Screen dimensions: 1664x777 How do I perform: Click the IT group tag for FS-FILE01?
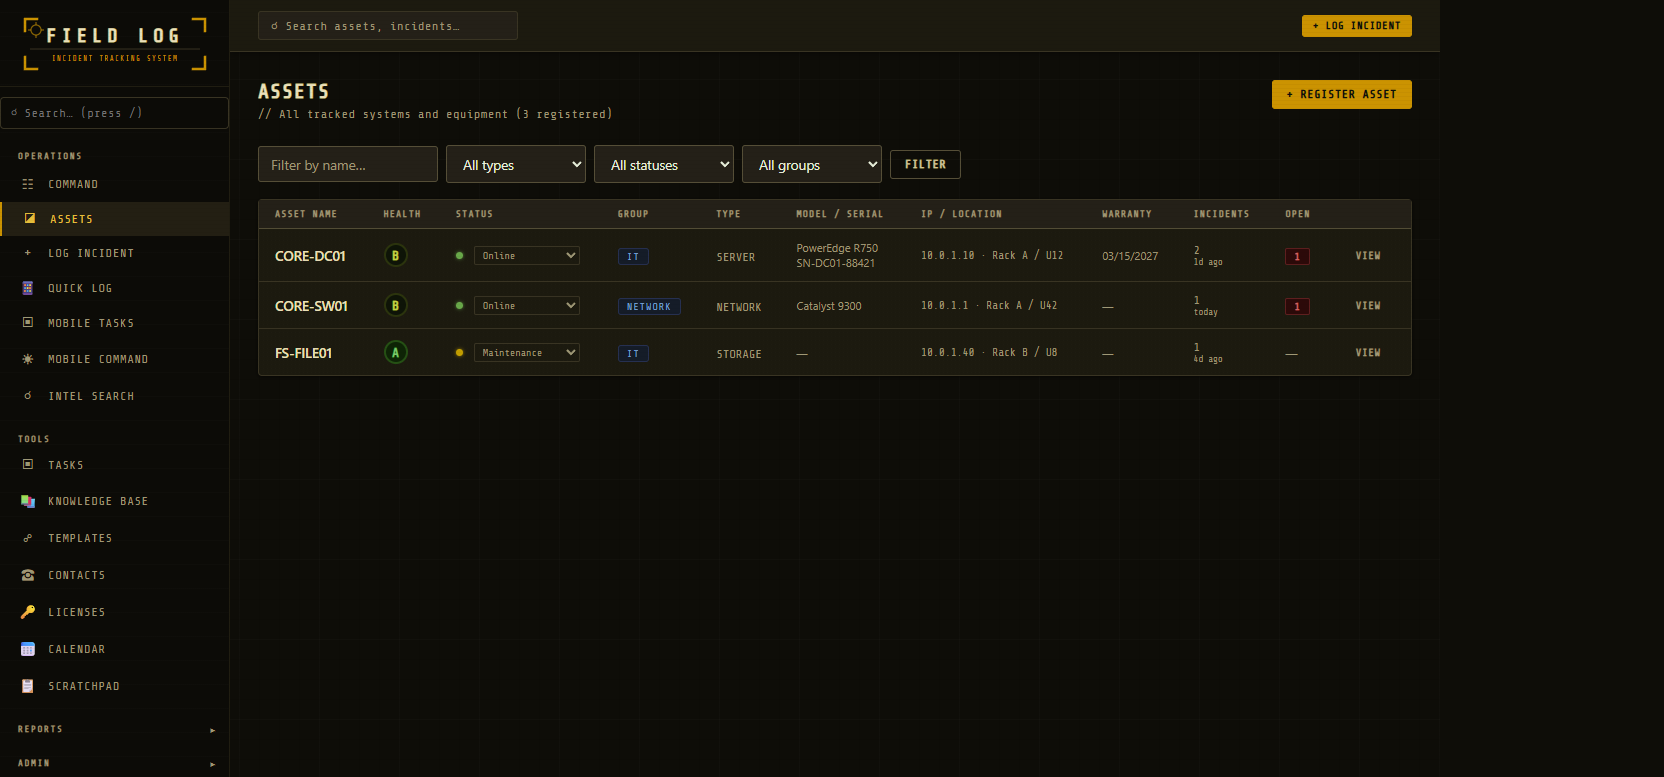[633, 354]
